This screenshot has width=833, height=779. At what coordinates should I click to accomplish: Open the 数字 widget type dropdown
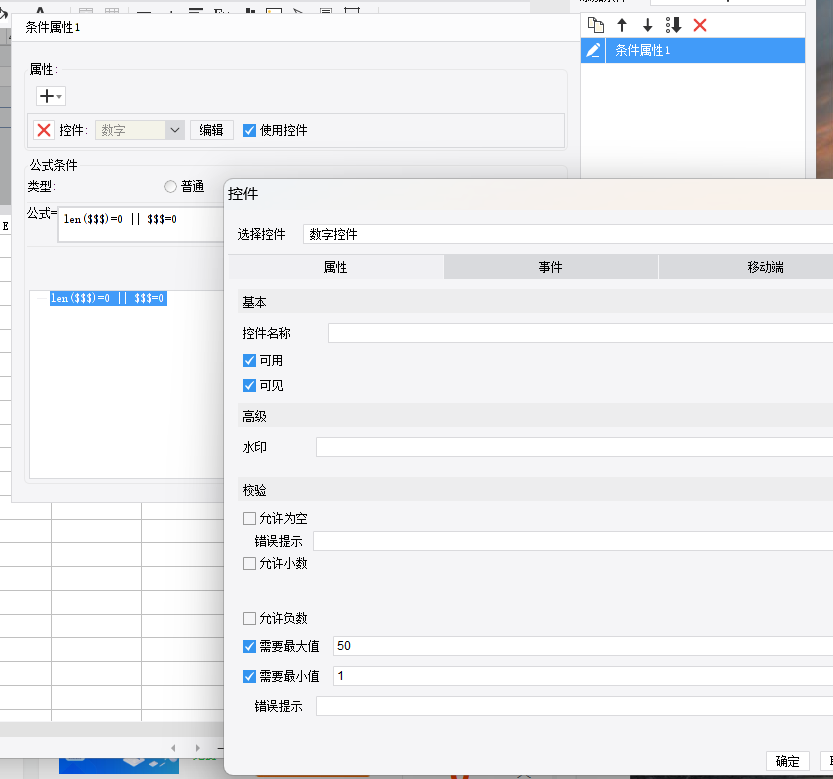(174, 130)
